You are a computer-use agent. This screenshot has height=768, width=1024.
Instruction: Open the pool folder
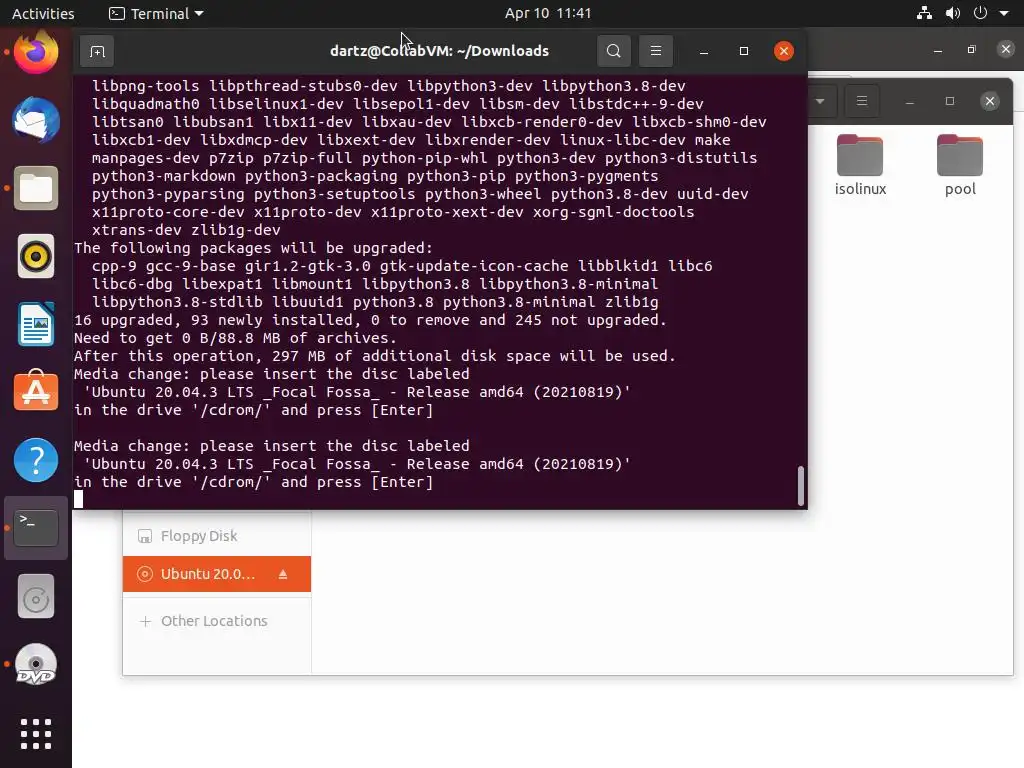tap(960, 165)
